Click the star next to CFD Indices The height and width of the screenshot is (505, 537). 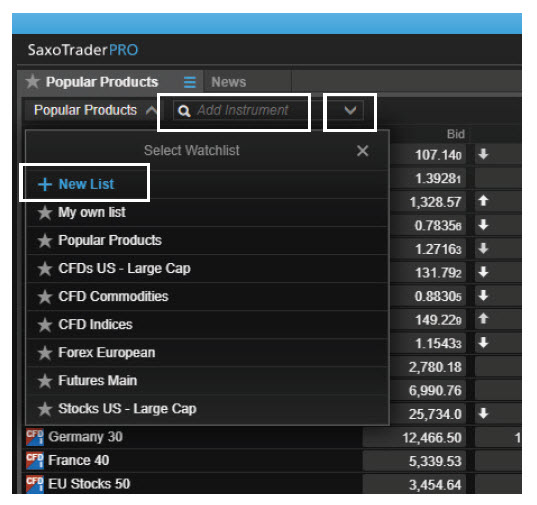45,325
